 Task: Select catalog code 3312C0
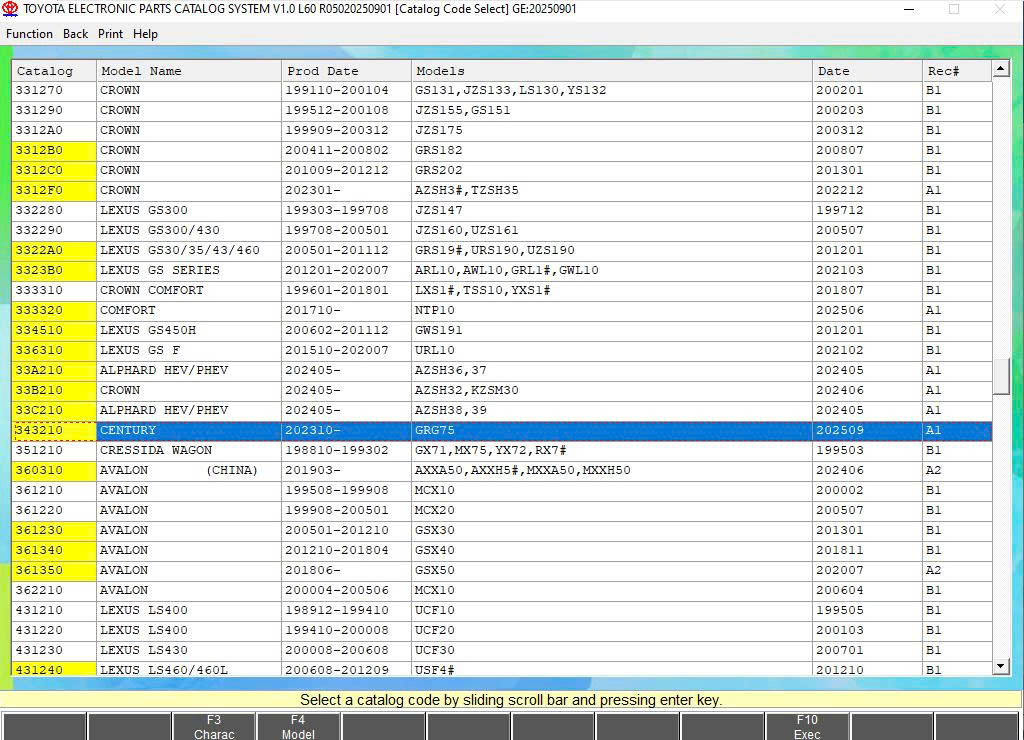54,170
